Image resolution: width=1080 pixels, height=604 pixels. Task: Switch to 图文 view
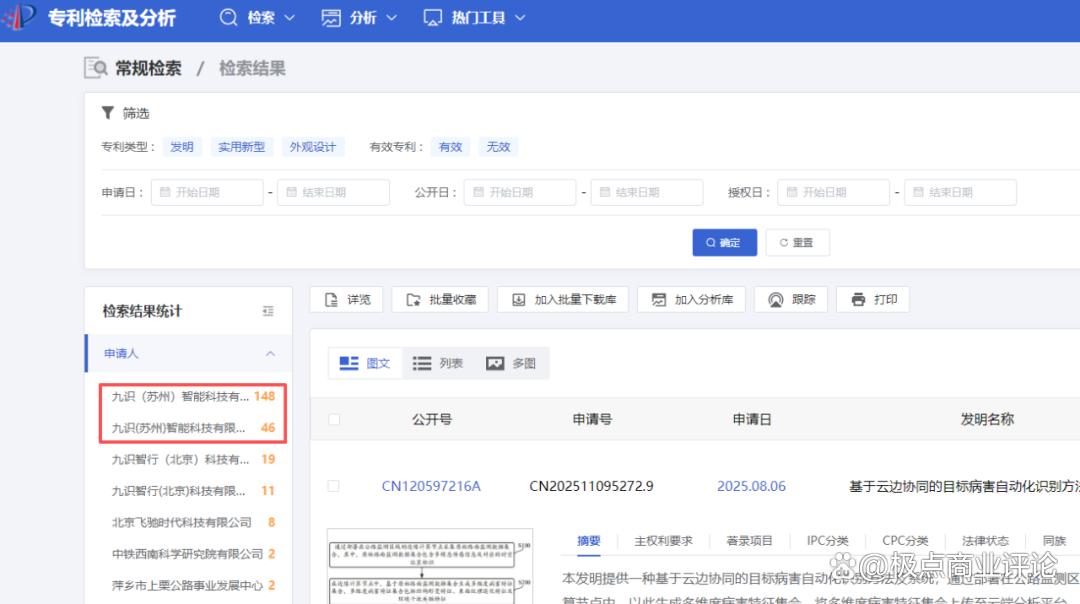point(365,364)
